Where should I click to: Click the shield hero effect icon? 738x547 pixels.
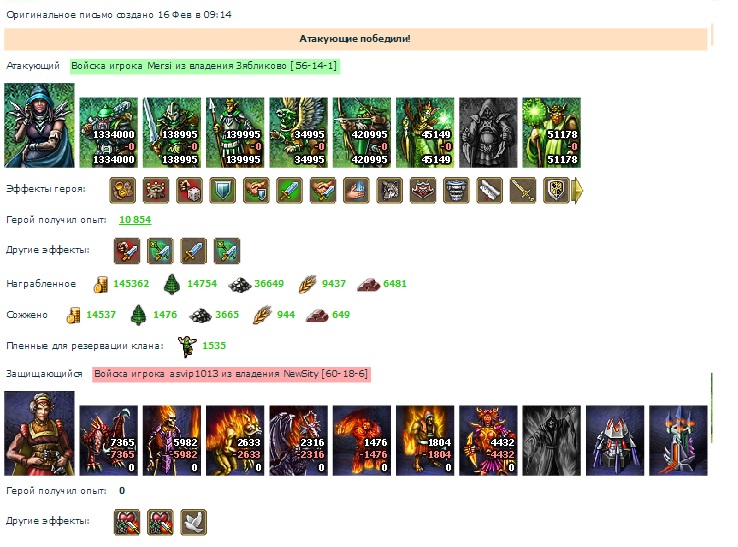[222, 190]
